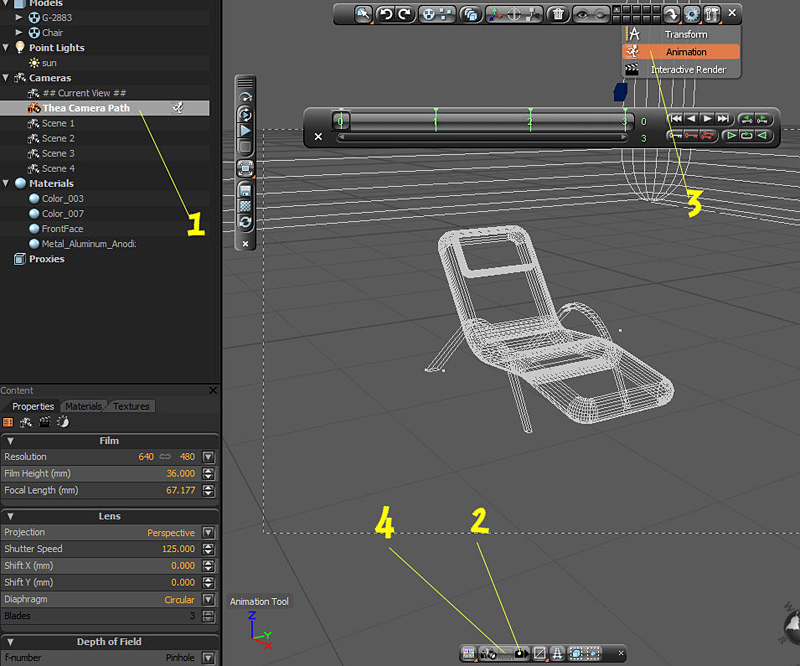Screen dimensions: 800x666
Task: Click the save disk icon in vertical toolbar
Action: click(x=245, y=189)
